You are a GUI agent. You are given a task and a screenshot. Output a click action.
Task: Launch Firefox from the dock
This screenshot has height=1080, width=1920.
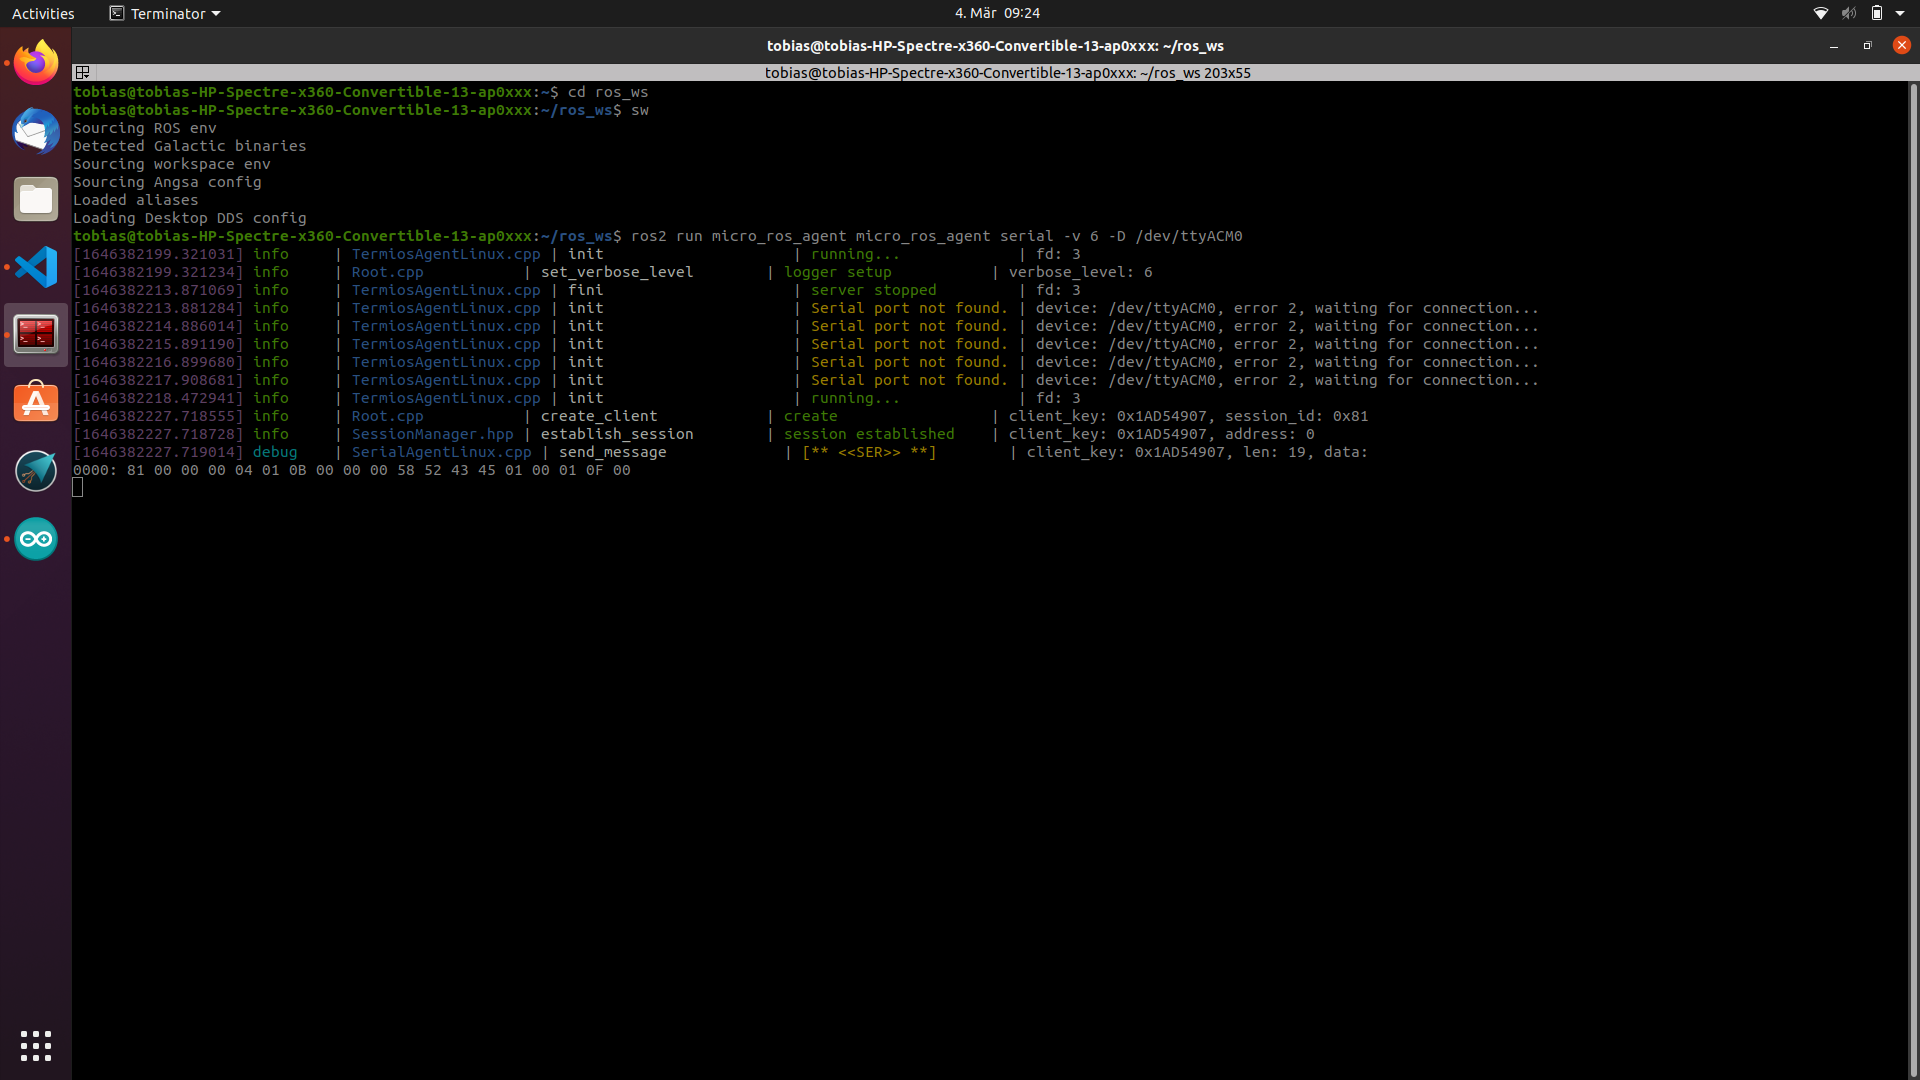pyautogui.click(x=35, y=61)
